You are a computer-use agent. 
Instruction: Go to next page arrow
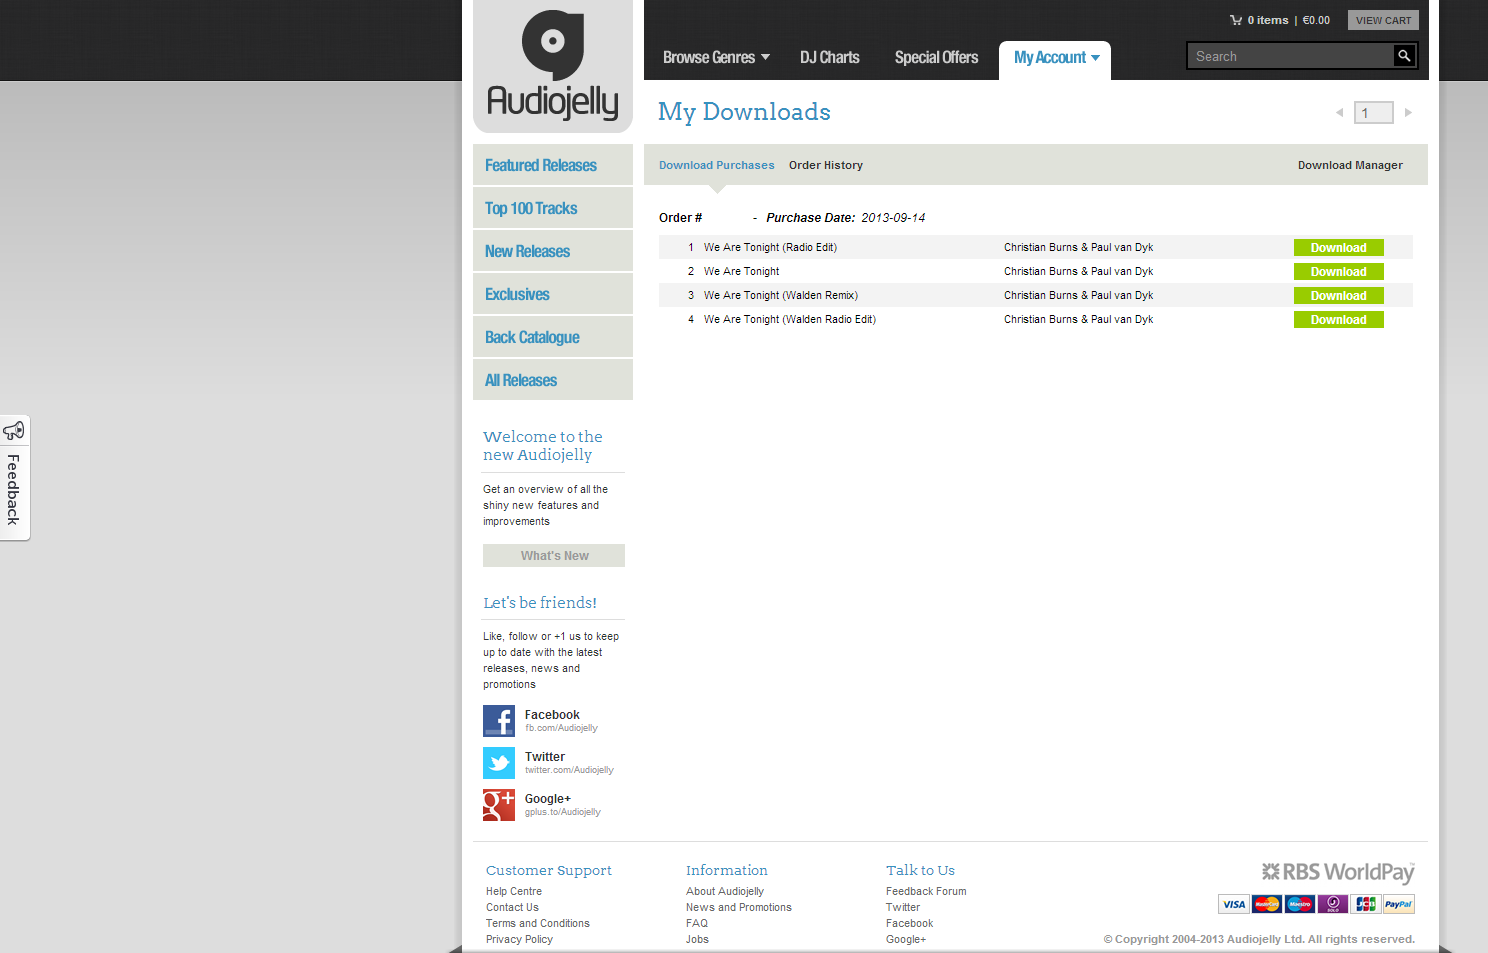pos(1408,113)
